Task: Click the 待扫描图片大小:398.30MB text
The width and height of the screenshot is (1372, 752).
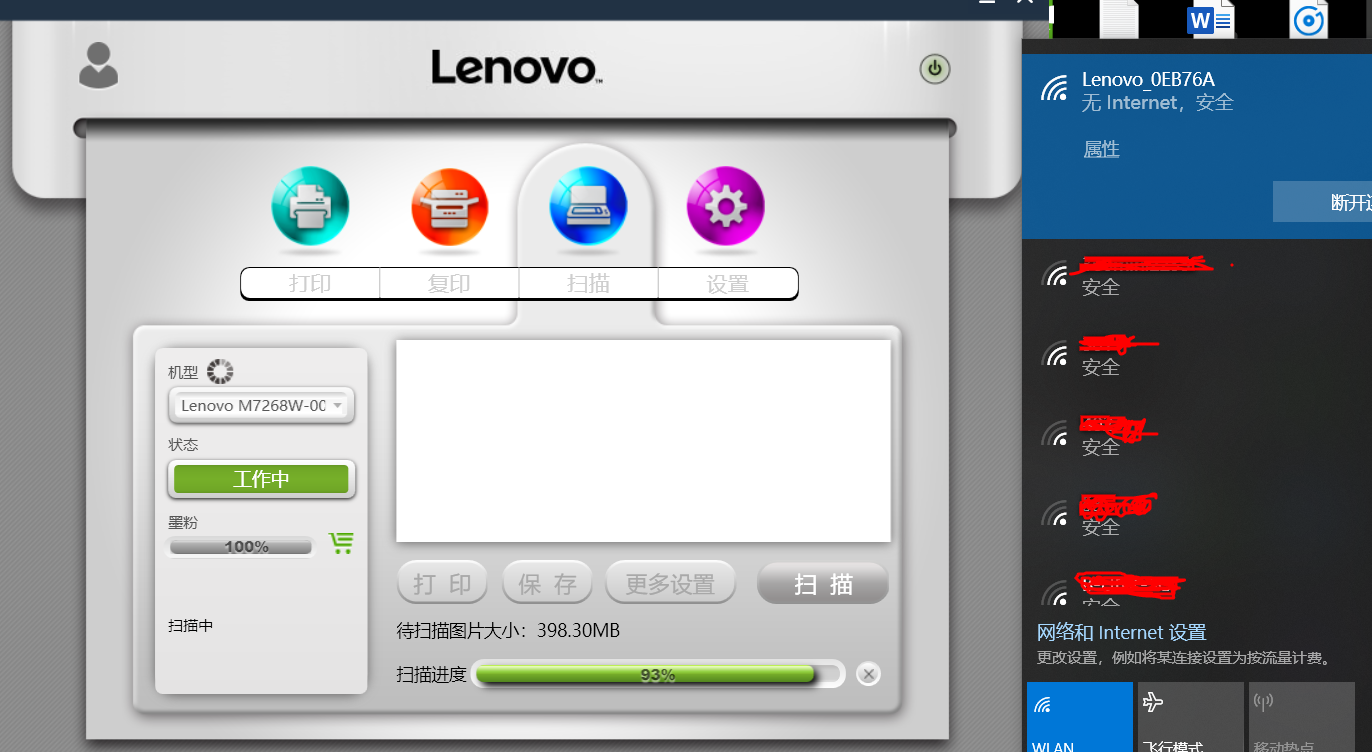Action: [x=509, y=631]
